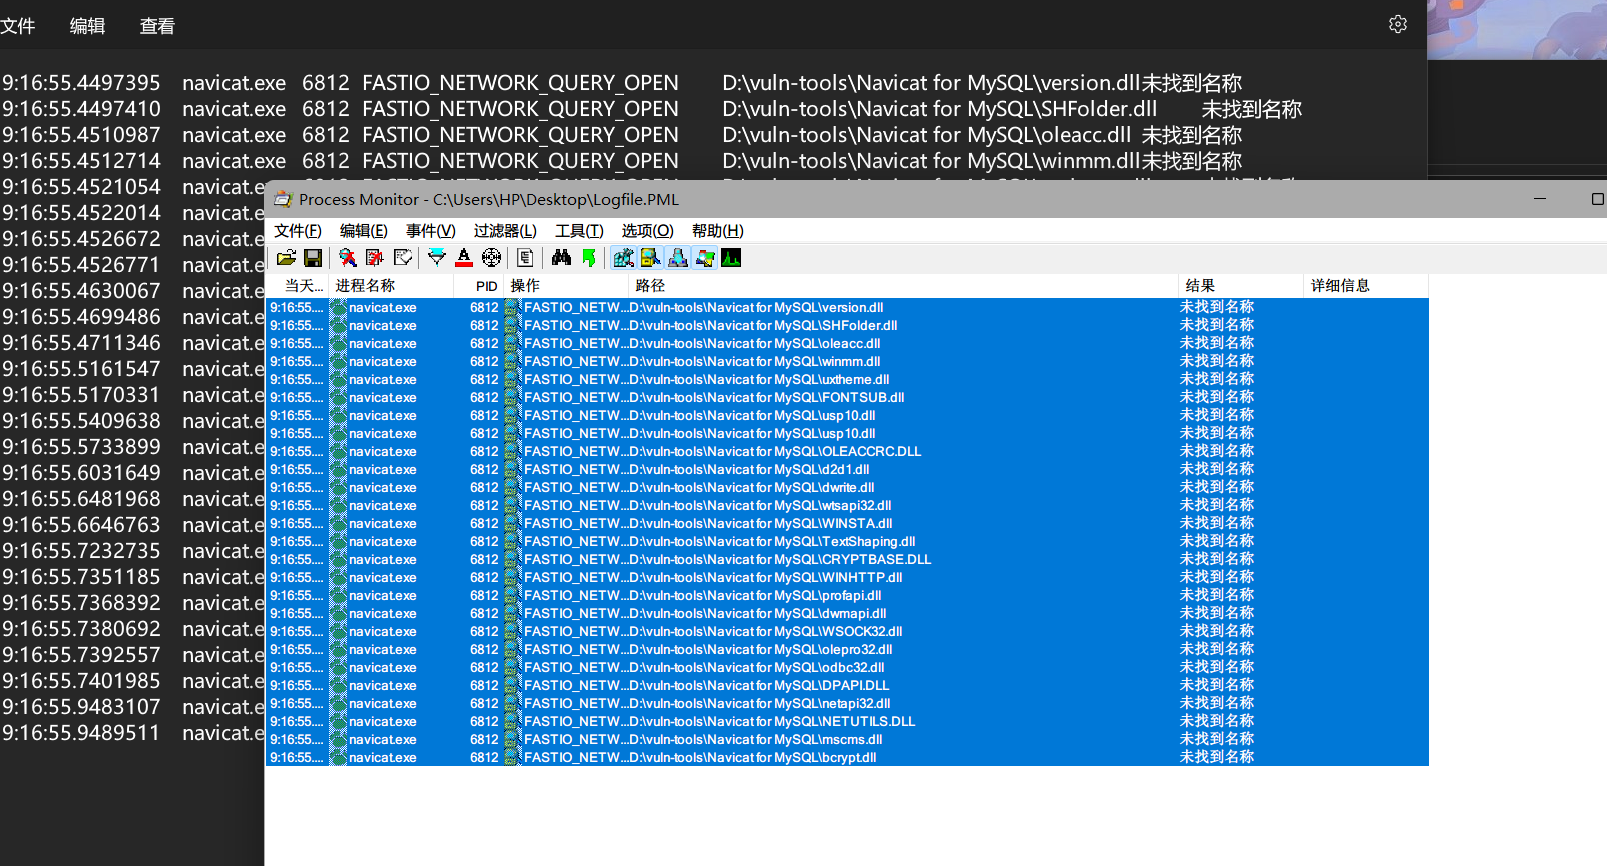
Task: Open Find with the binoculars icon
Action: point(561,258)
